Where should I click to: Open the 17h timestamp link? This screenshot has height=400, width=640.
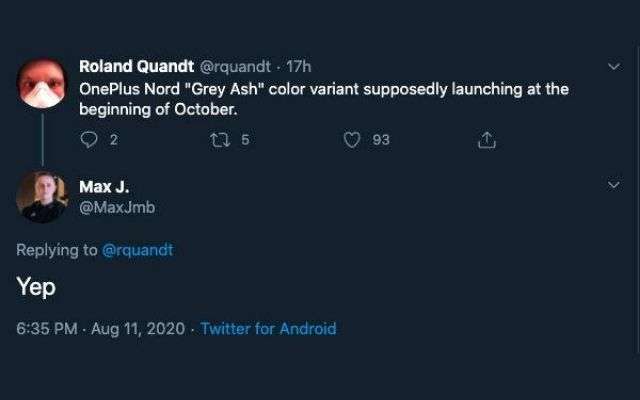point(299,67)
